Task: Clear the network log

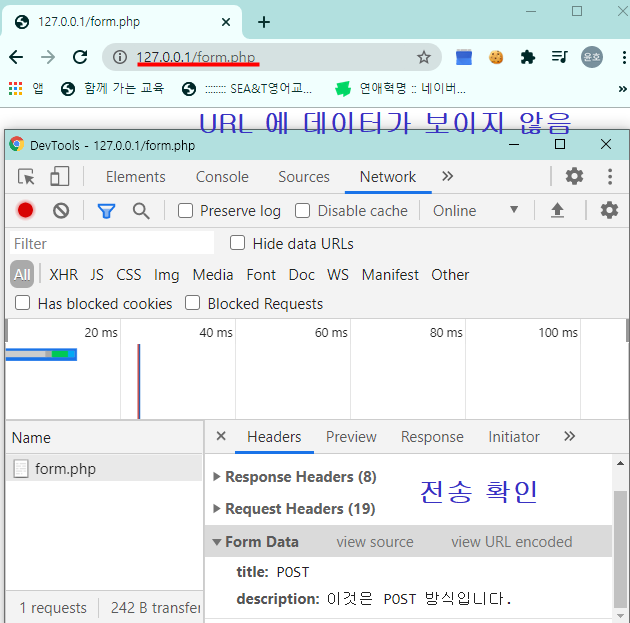Action: pos(61,210)
